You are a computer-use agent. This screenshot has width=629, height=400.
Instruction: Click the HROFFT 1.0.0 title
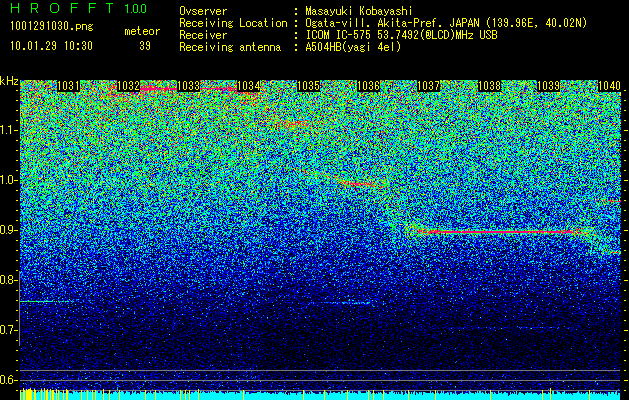pyautogui.click(x=79, y=8)
